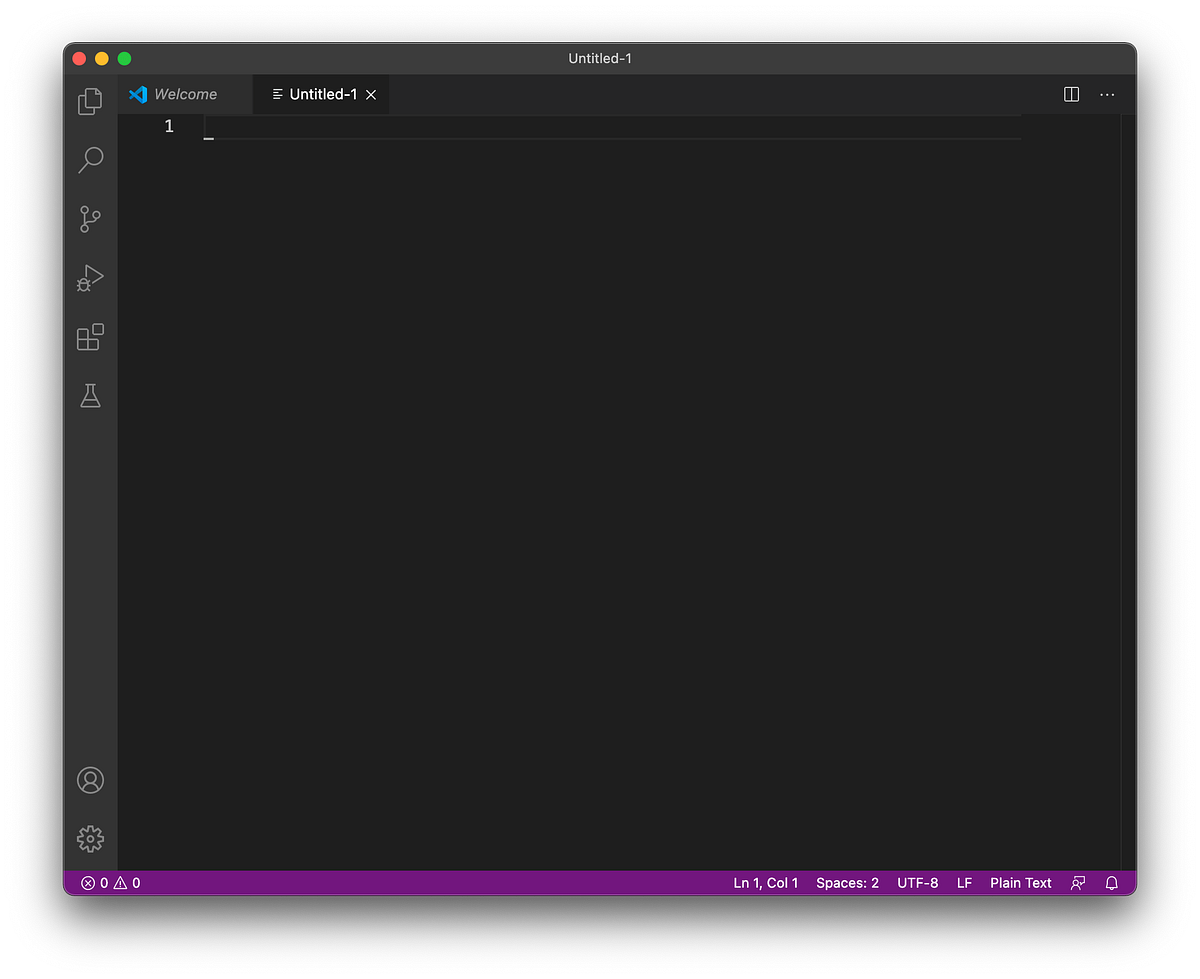The image size is (1200, 979).
Task: Open the editor More Actions menu
Action: point(1107,94)
